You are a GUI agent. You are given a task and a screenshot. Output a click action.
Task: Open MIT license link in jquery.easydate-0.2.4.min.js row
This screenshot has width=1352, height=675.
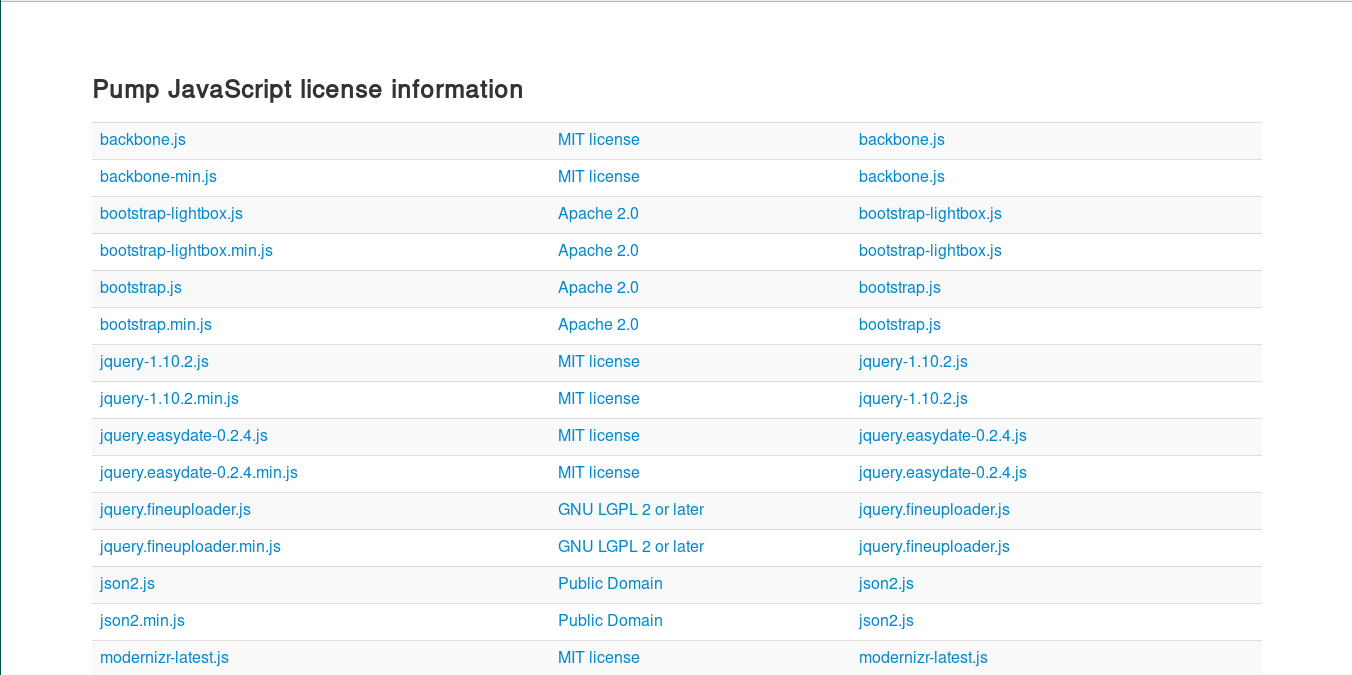[599, 473]
